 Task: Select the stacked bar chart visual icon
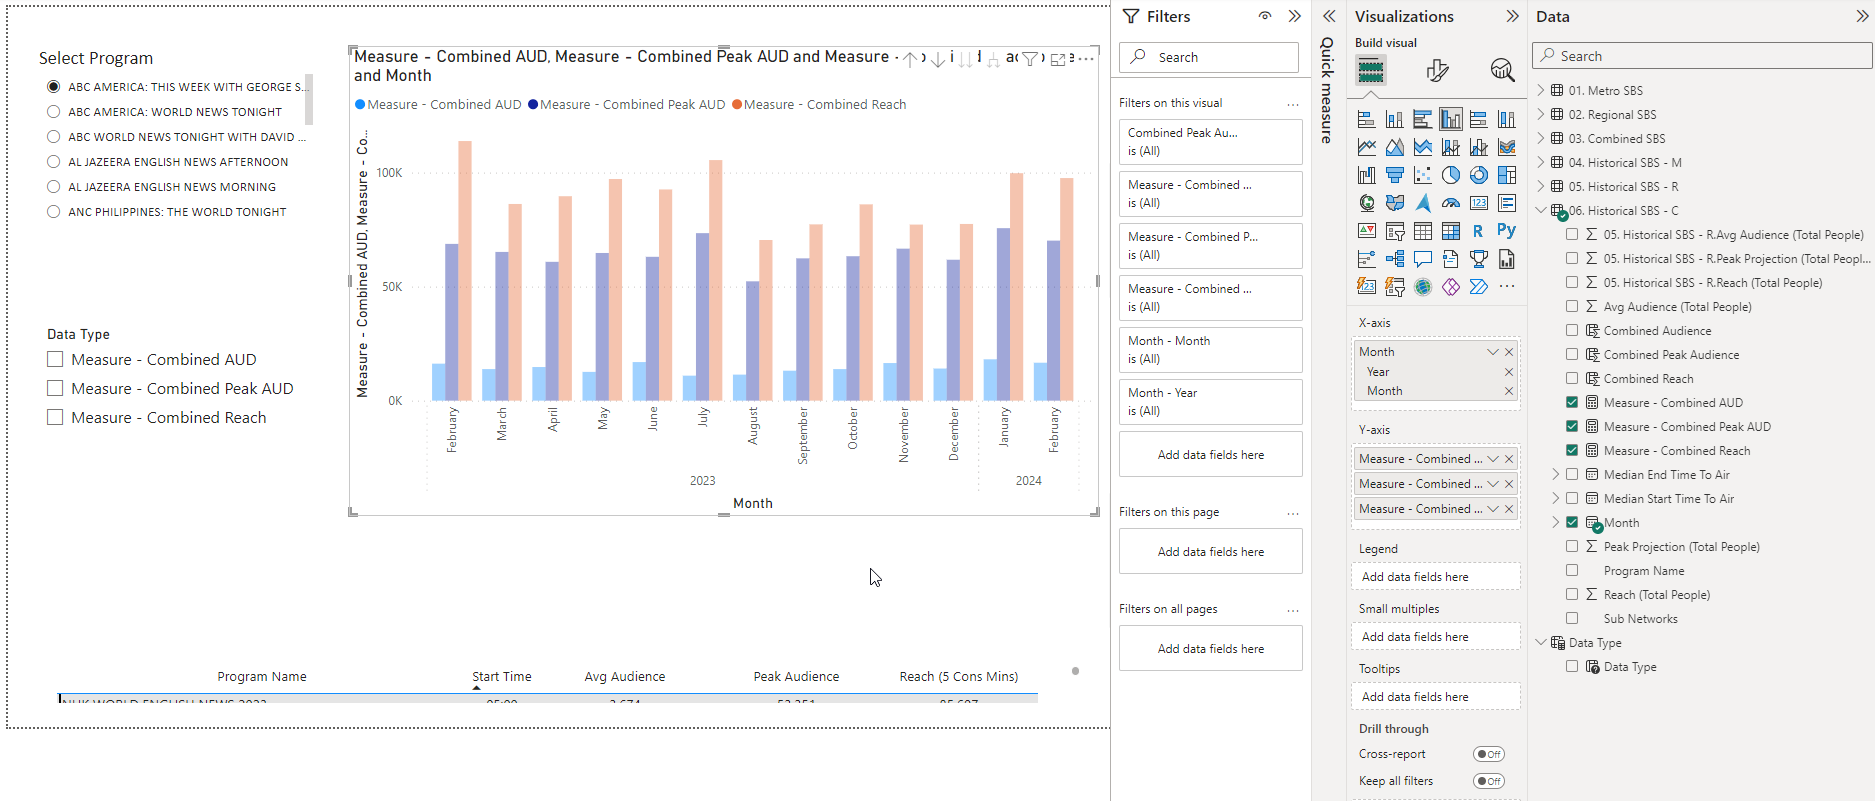1367,120
